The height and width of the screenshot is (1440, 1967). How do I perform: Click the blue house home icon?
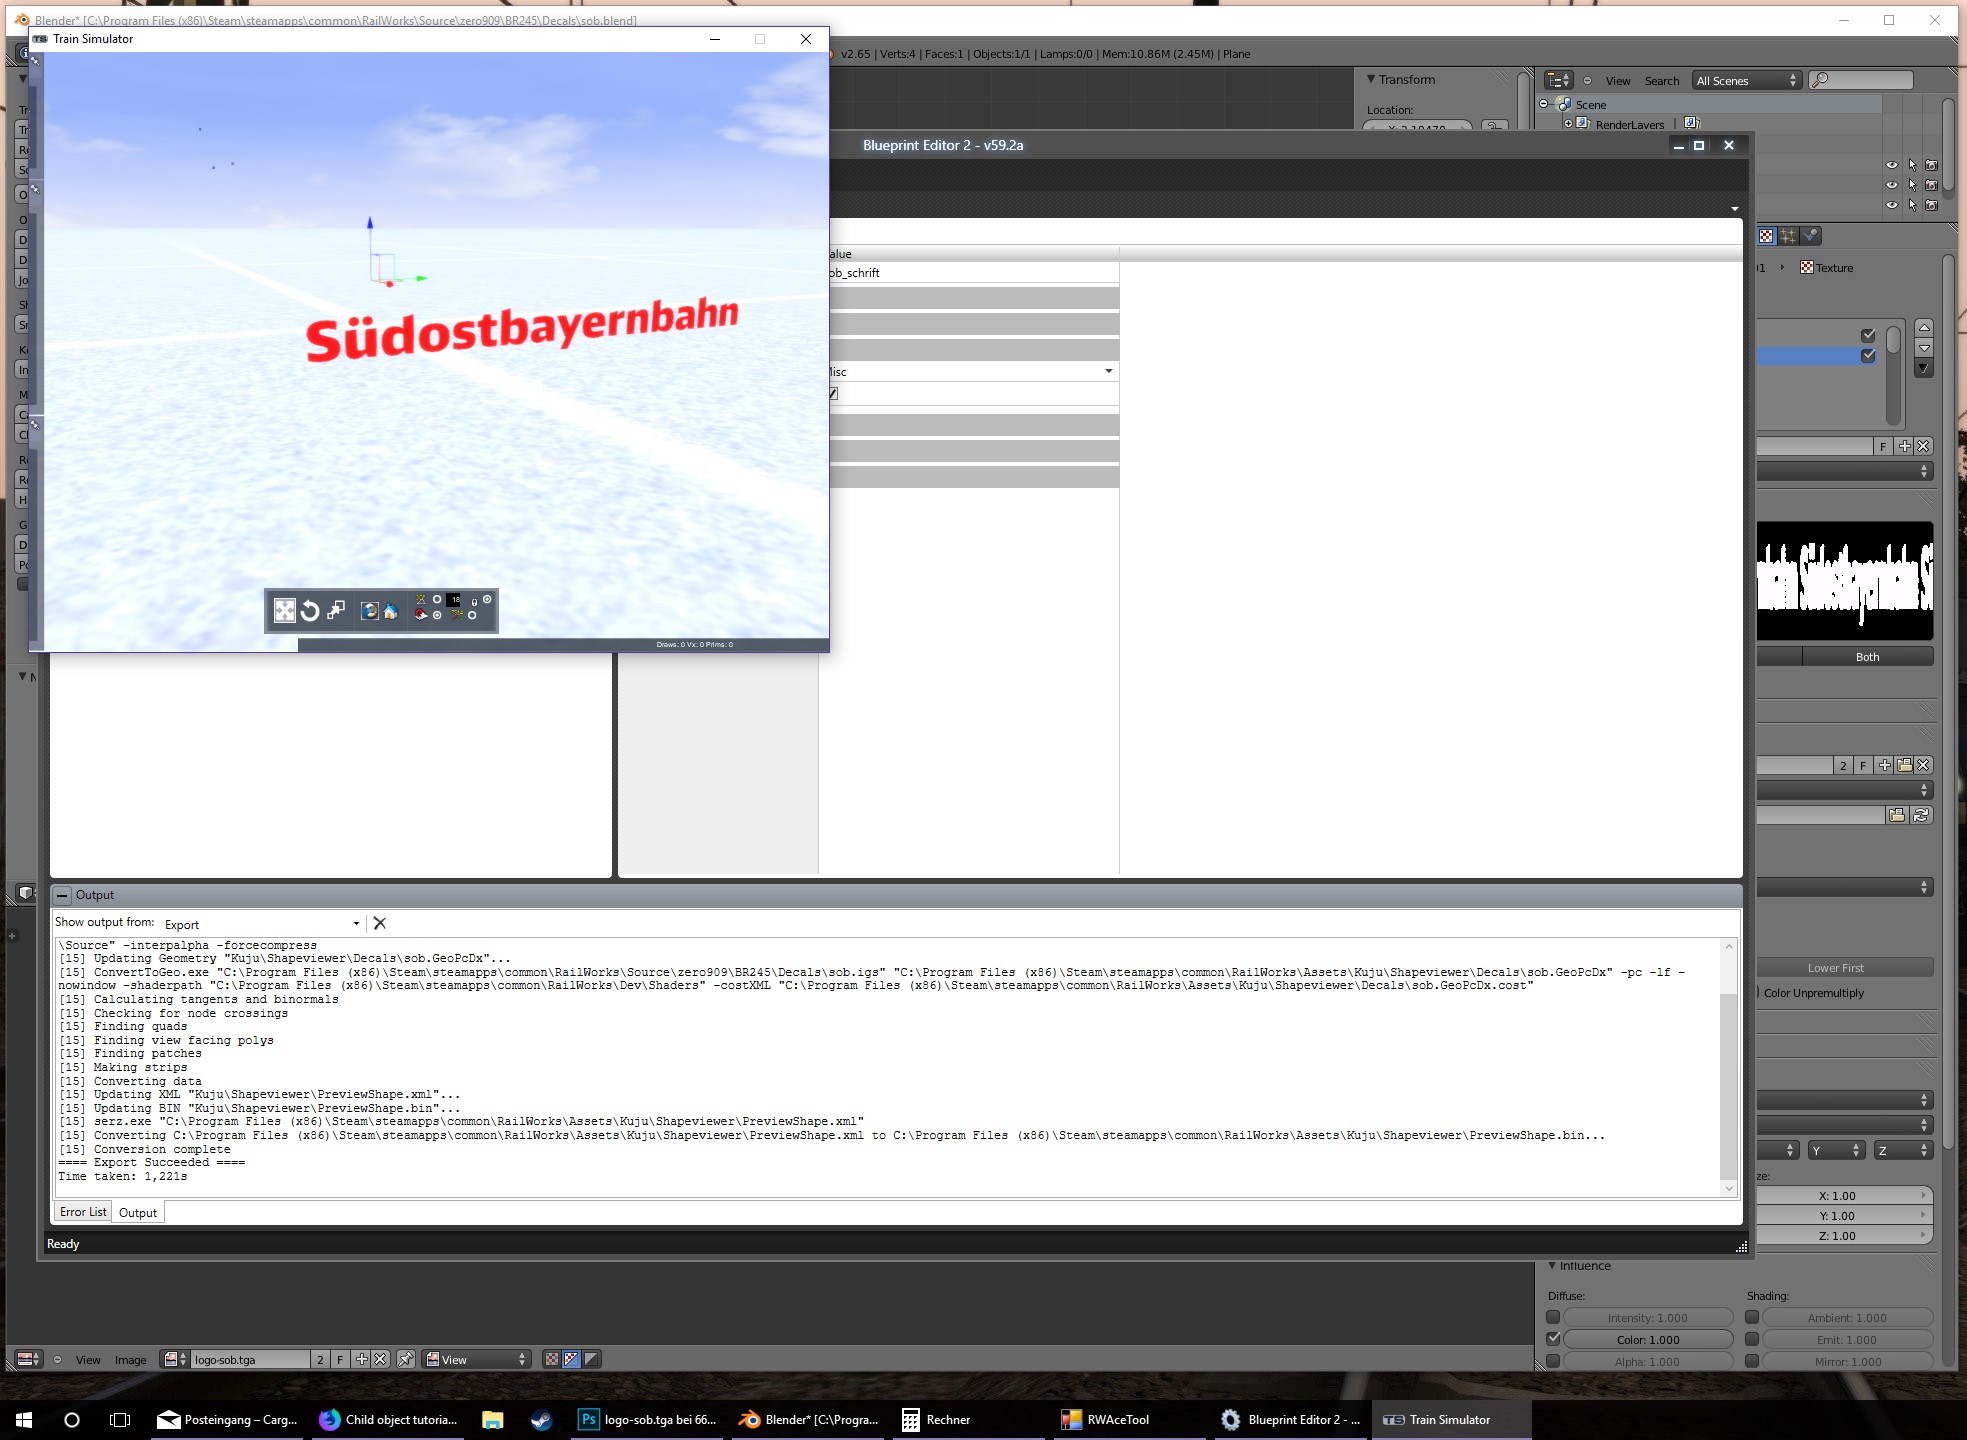[391, 611]
